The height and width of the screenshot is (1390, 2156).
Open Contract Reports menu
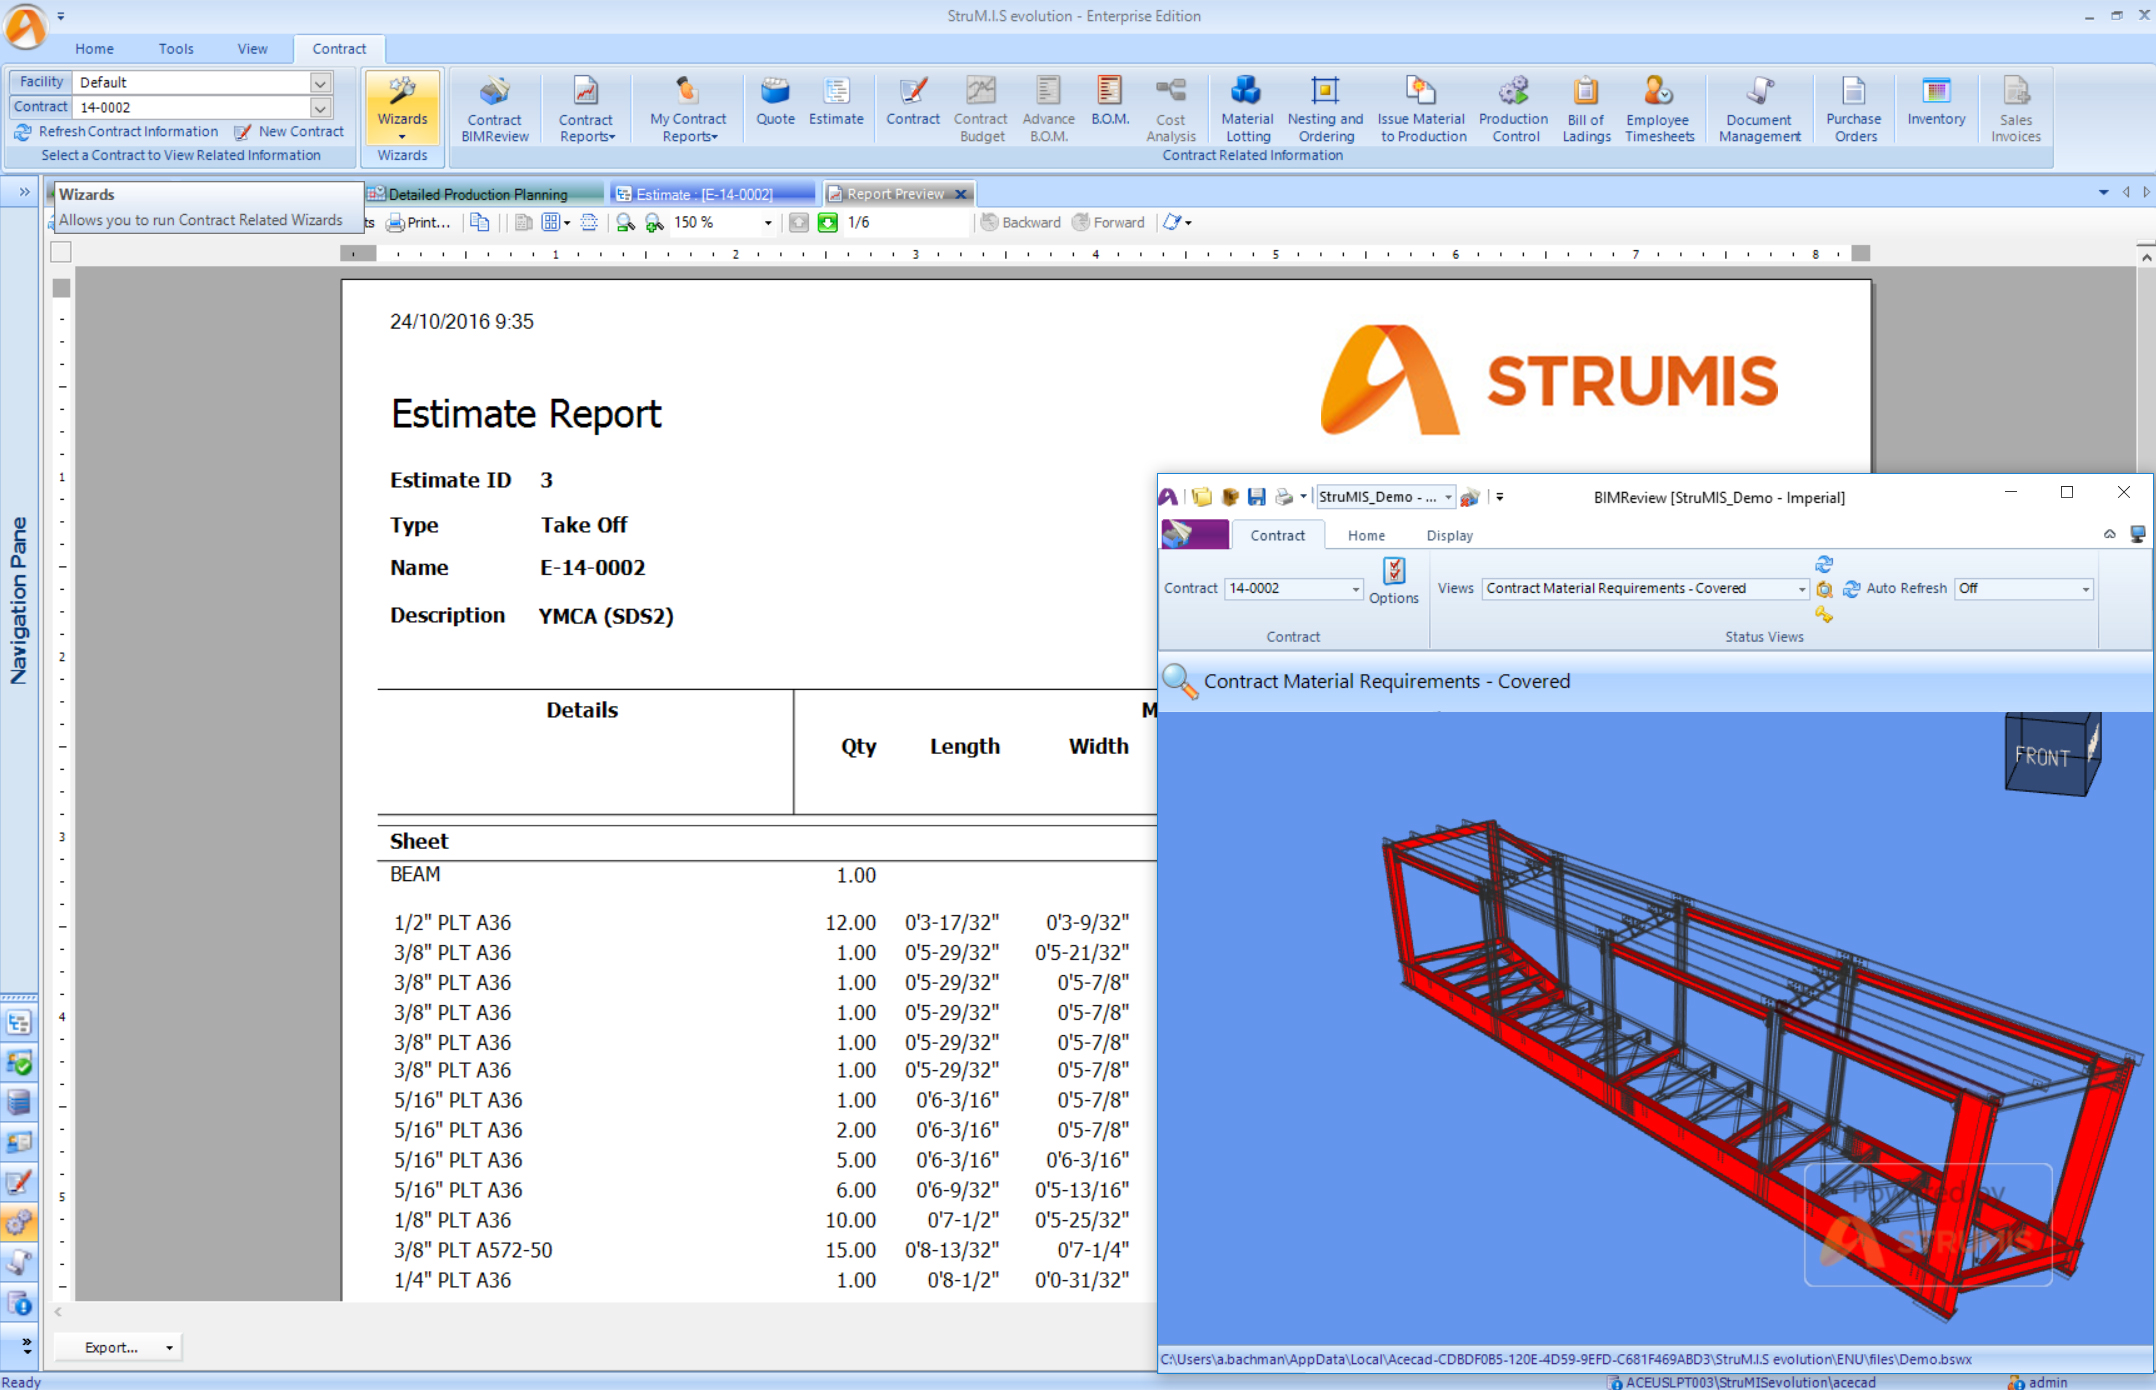[x=586, y=109]
